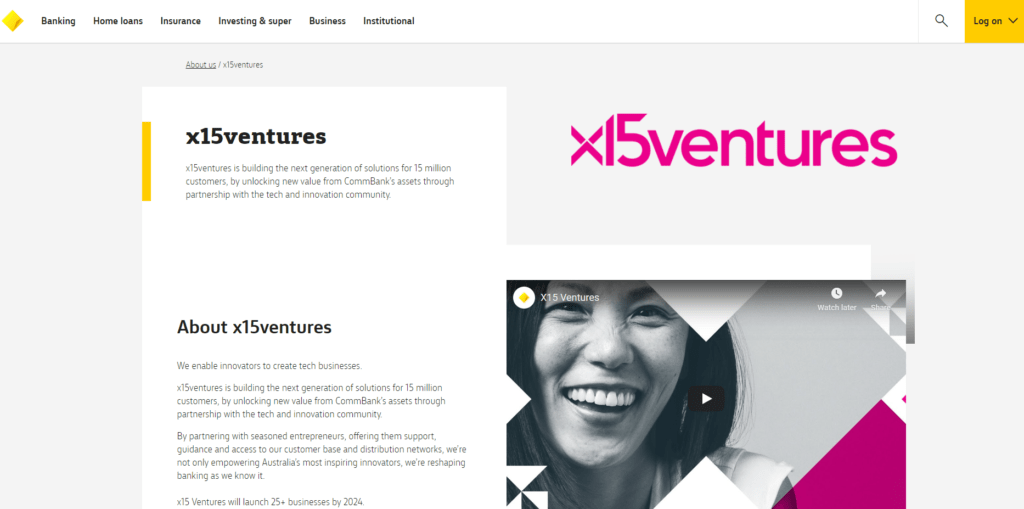The width and height of the screenshot is (1024, 509).
Task: Click the x15ventures pink logo image
Action: (734, 140)
